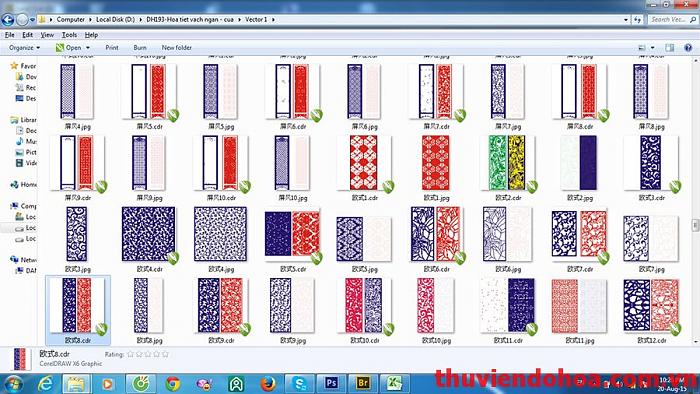Expand the Organize dropdown
700x394 pixels.
point(25,47)
